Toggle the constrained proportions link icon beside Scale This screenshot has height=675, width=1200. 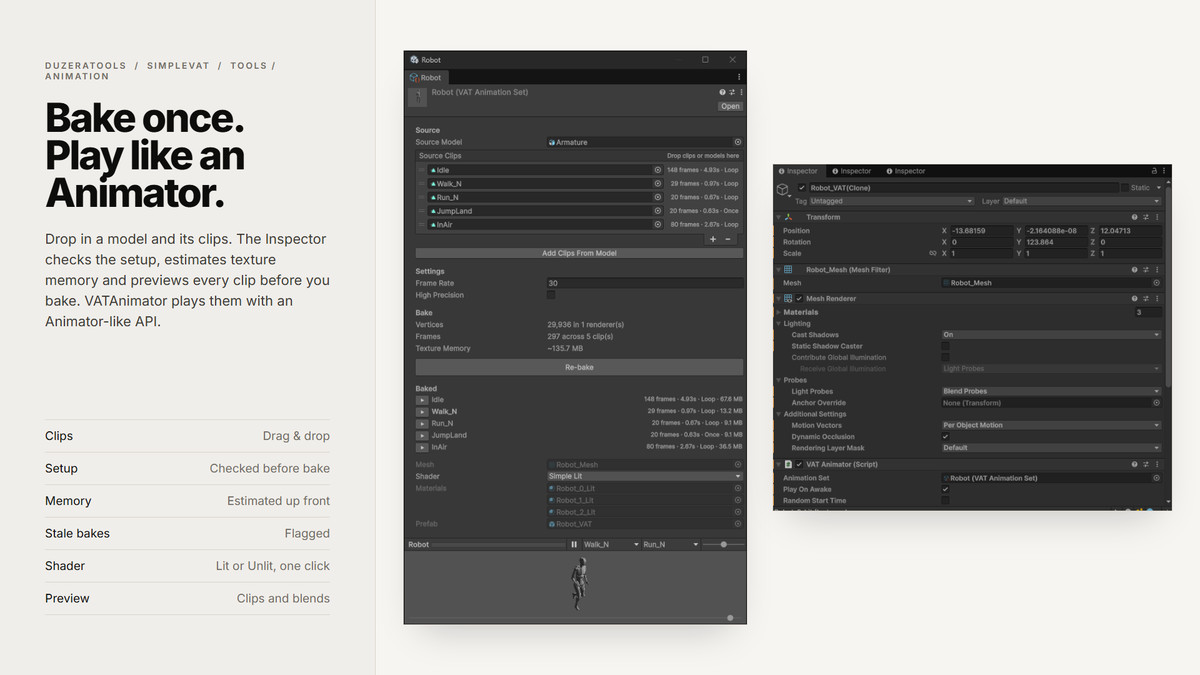point(933,253)
